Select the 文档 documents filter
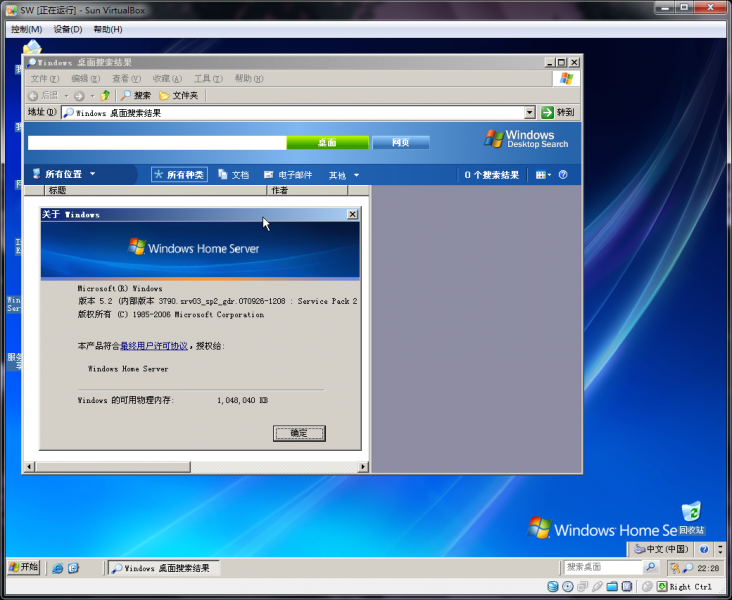This screenshot has width=732, height=600. [234, 175]
